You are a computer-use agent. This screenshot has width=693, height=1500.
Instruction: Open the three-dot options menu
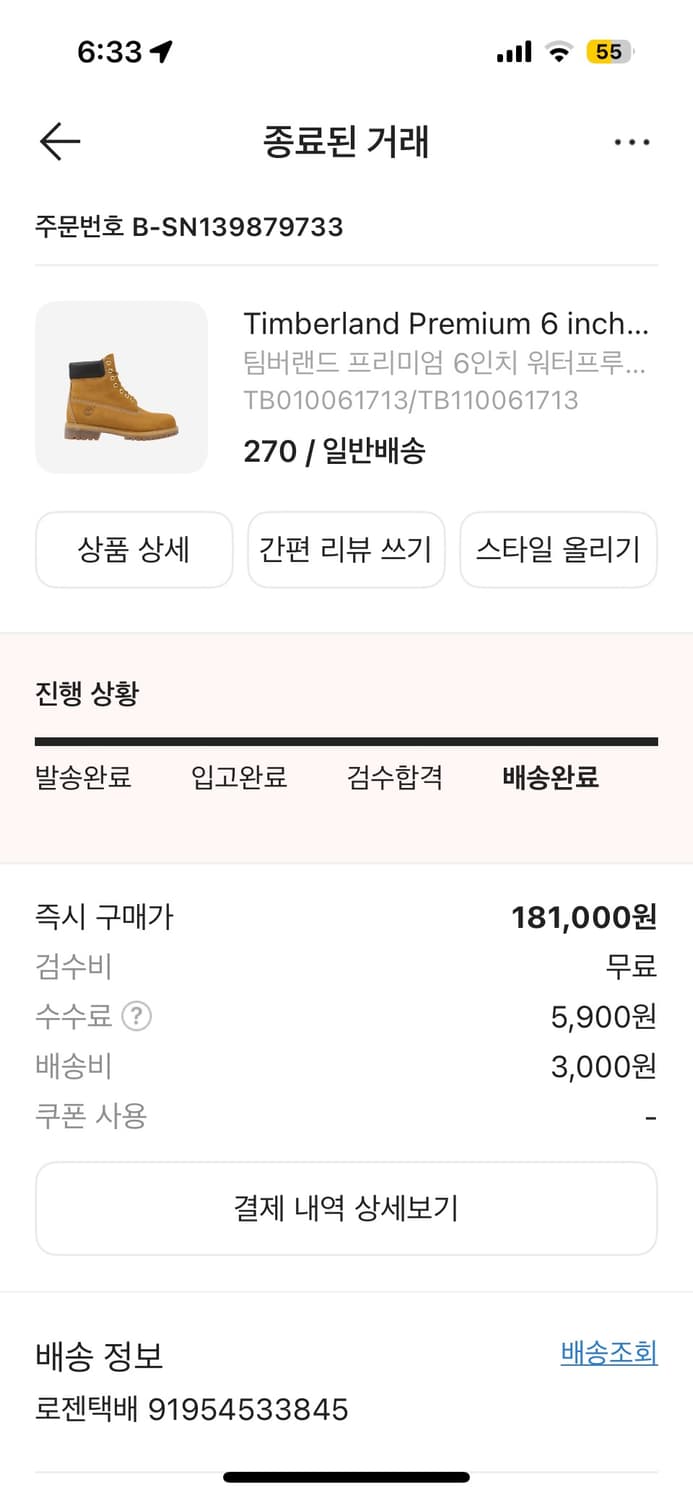pyautogui.click(x=632, y=141)
